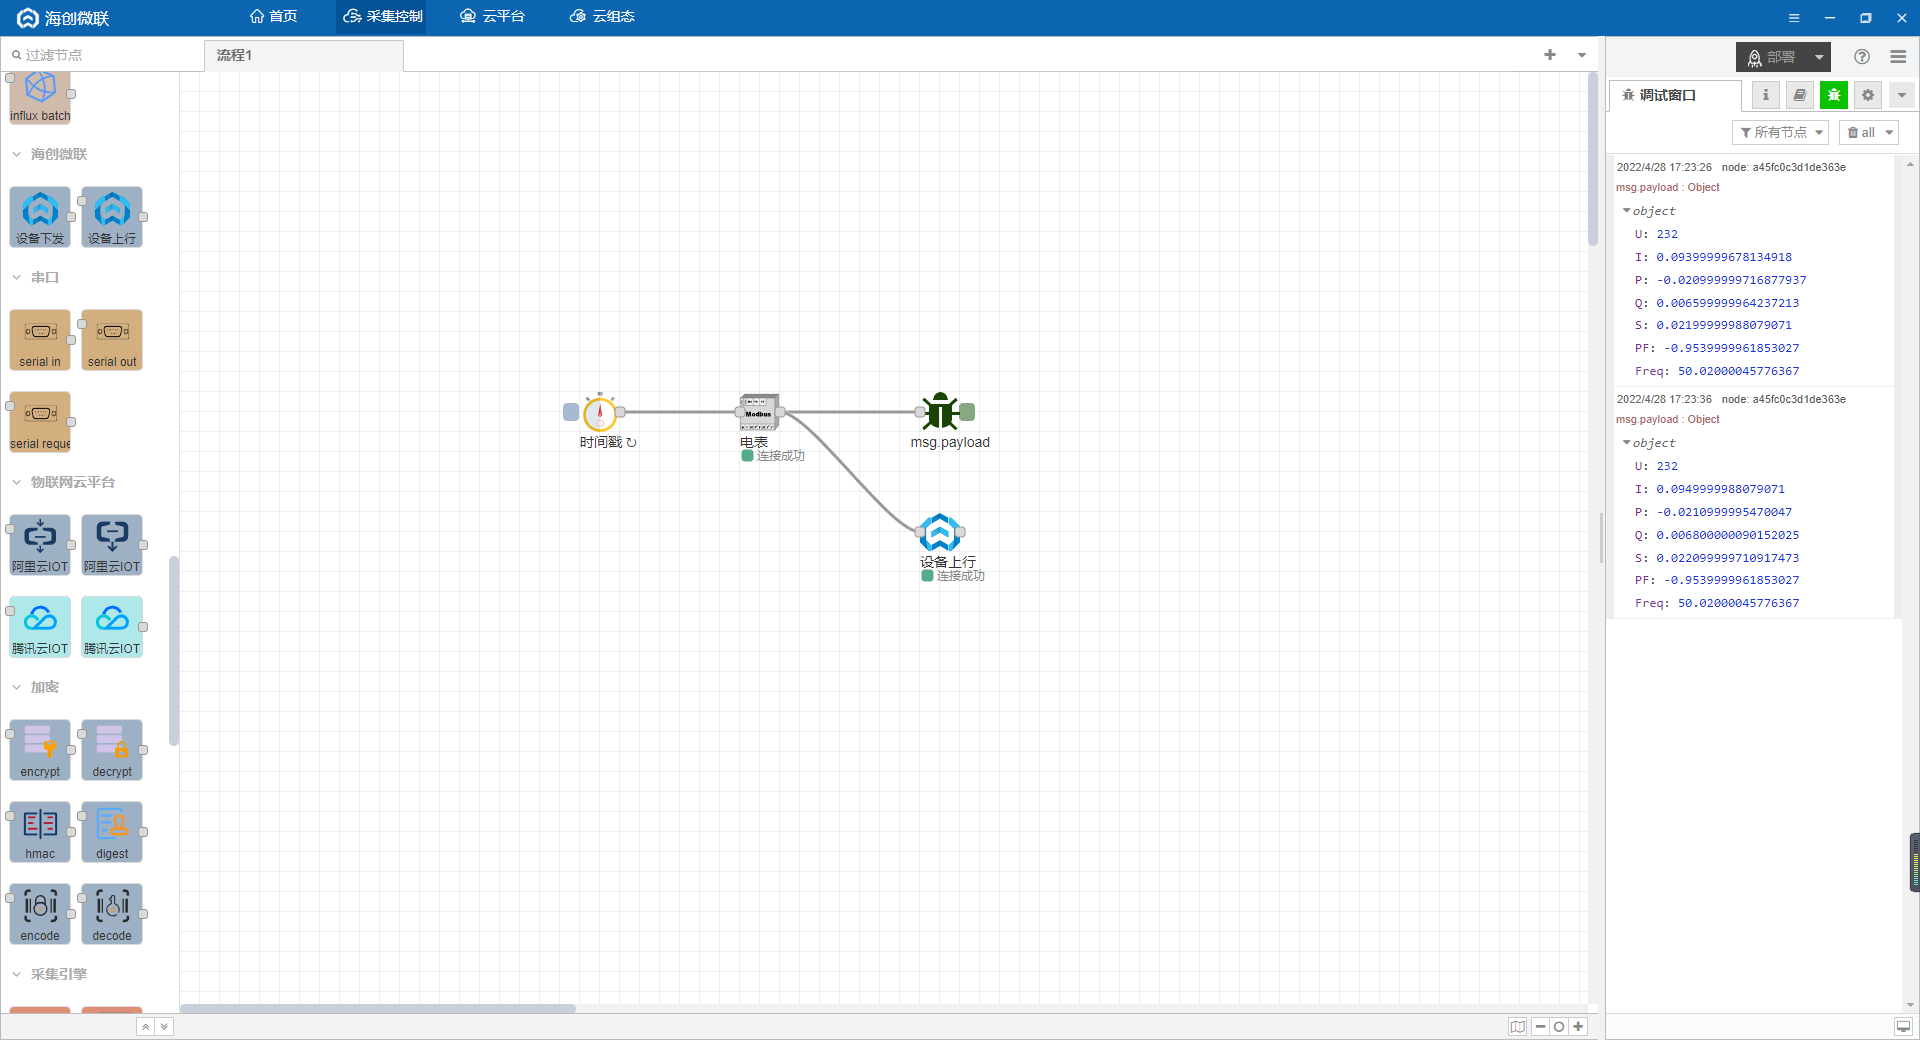This screenshot has width=1920, height=1040.
Task: Select the 设备下发 palette node
Action: click(x=40, y=217)
